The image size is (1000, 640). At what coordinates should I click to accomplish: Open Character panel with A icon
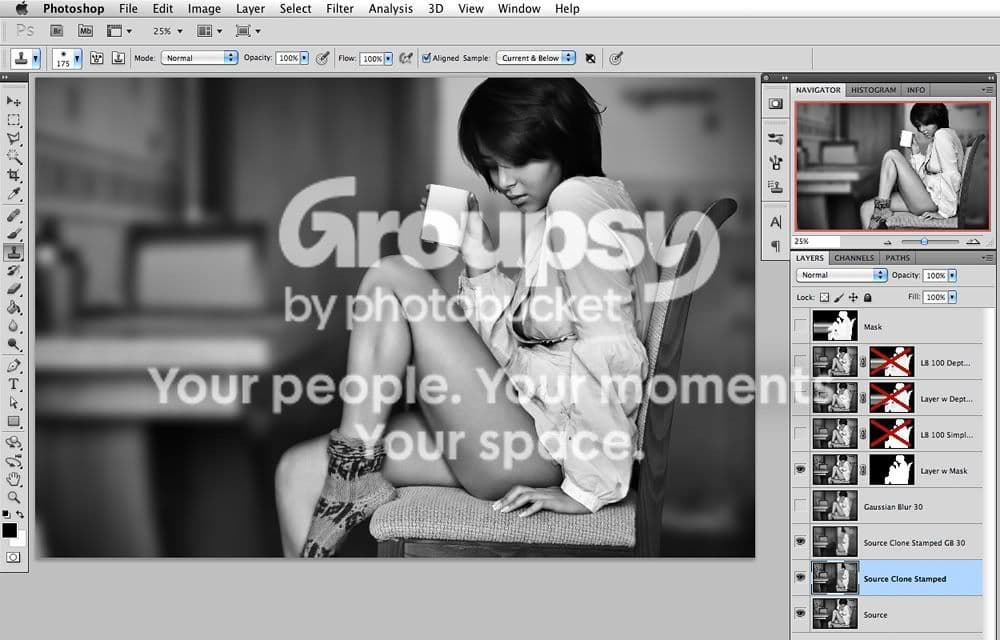776,222
